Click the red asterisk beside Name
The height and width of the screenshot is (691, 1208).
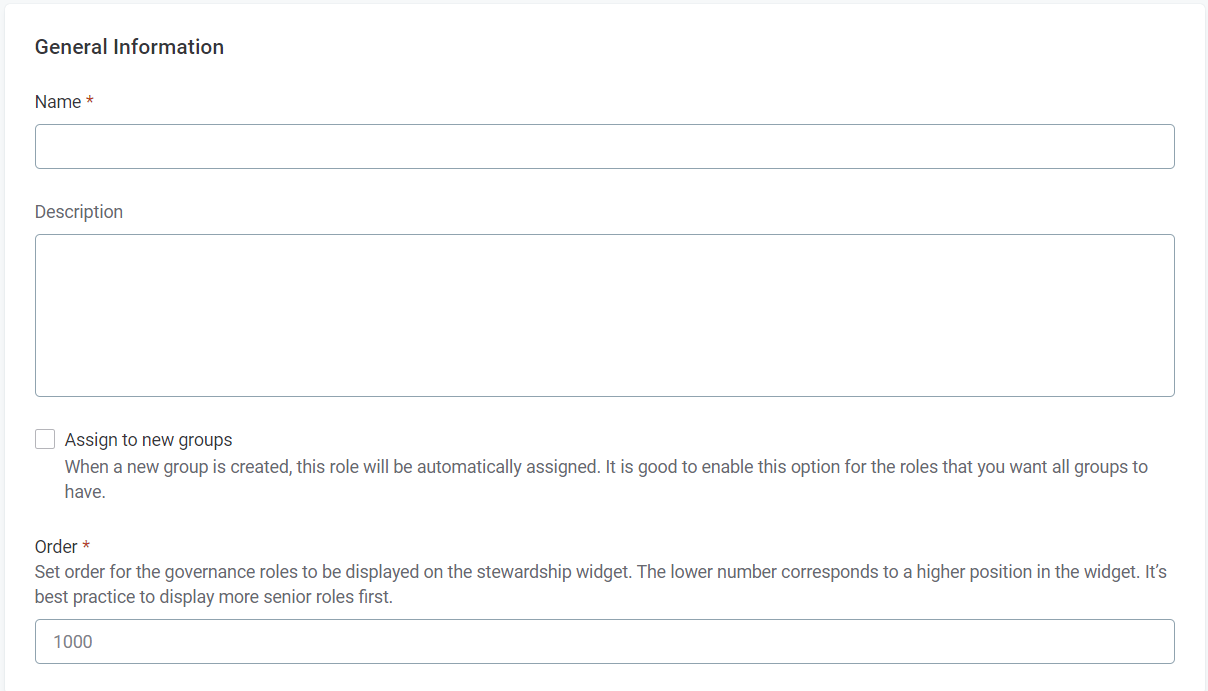pos(90,102)
